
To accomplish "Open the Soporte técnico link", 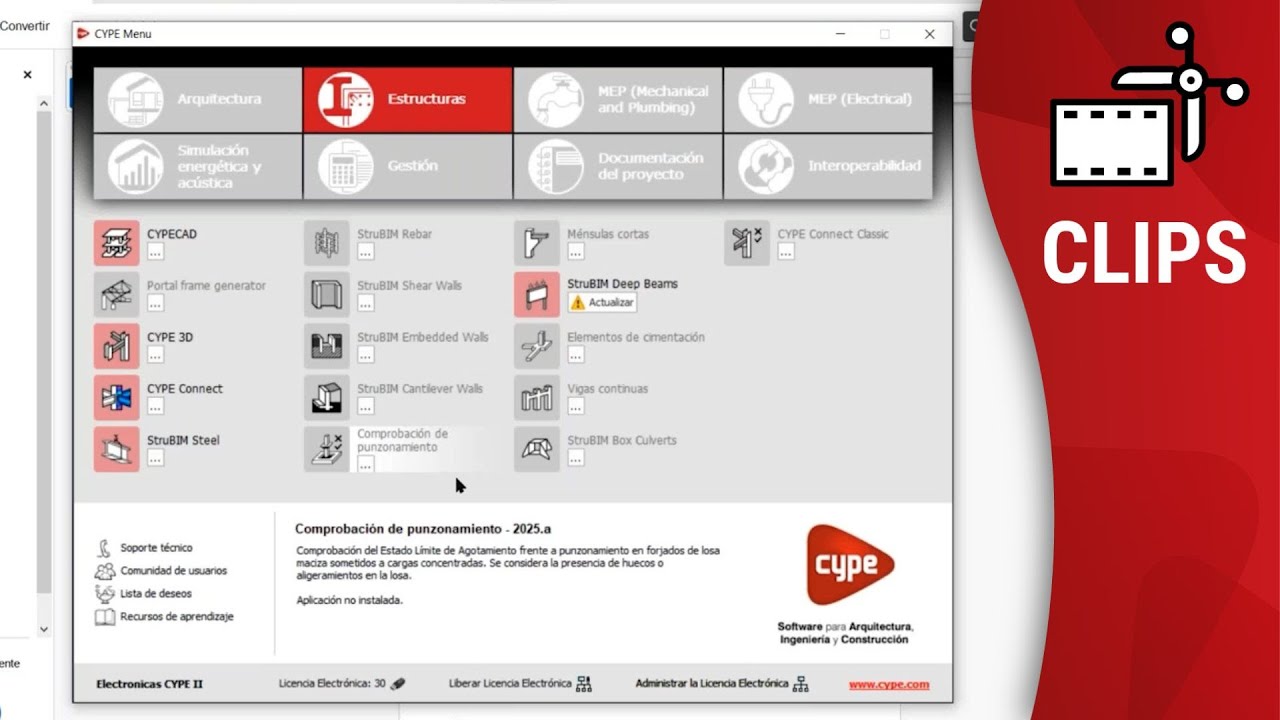I will pos(156,548).
